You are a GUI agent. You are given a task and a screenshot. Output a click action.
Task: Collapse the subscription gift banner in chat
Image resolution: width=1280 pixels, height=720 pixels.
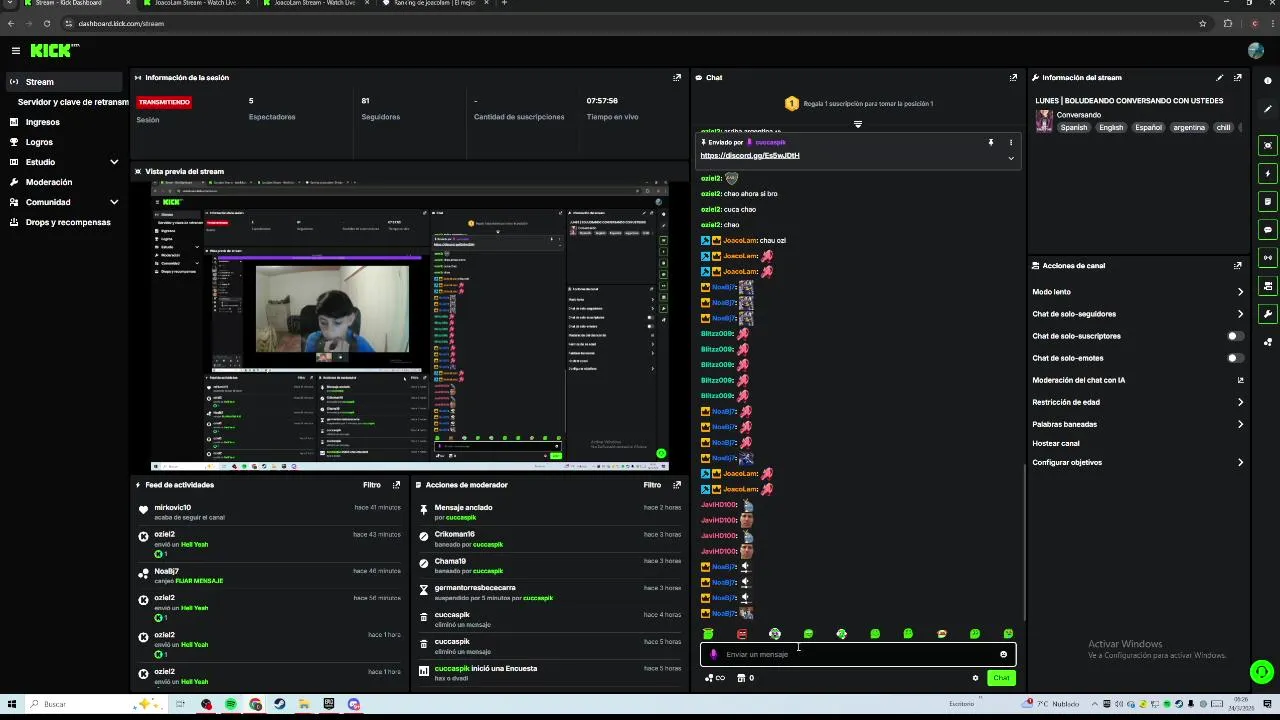857,124
